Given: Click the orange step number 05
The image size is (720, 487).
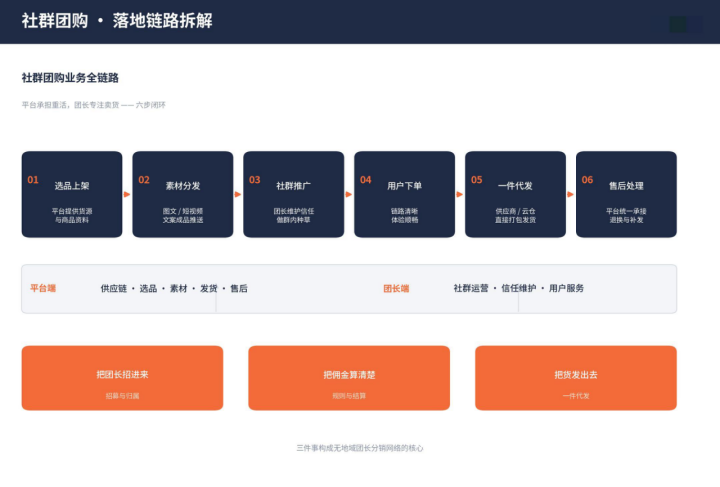Looking at the screenshot, I should pyautogui.click(x=477, y=180).
